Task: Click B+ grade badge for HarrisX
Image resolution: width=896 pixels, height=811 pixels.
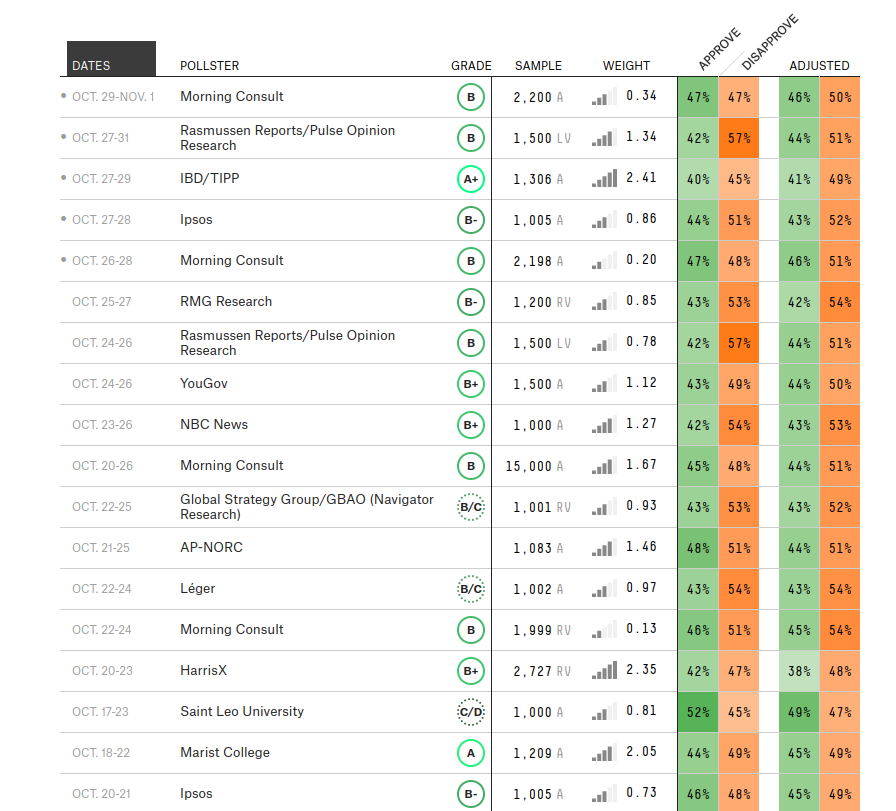Action: click(471, 671)
